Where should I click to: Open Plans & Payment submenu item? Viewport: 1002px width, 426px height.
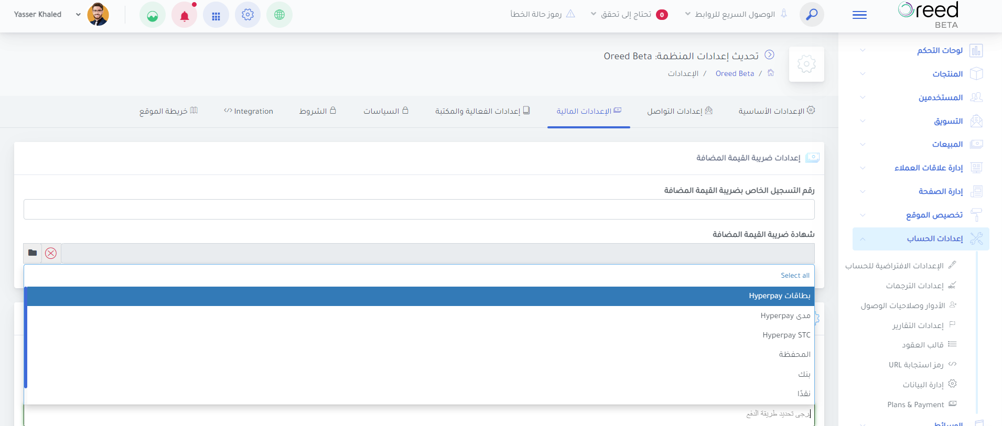pyautogui.click(x=922, y=404)
